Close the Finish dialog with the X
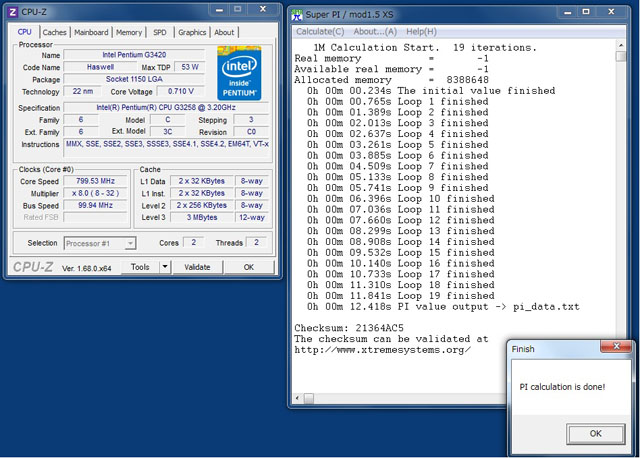Viewport: 640px width, 458px height. [x=616, y=347]
